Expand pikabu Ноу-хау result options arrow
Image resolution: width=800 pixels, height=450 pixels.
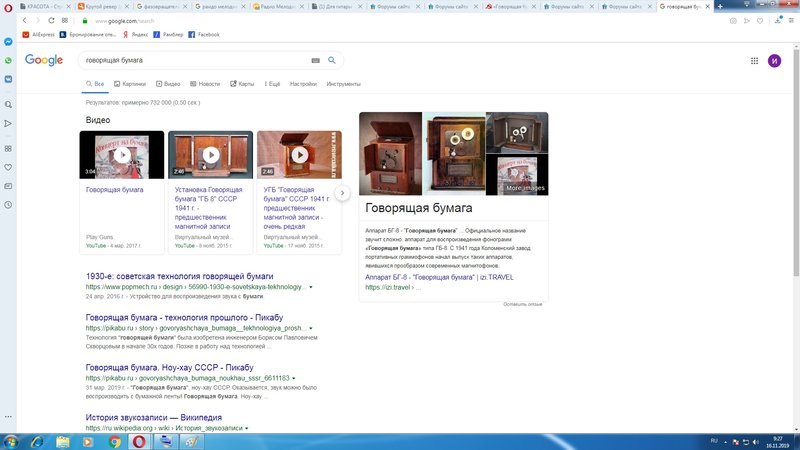pyautogui.click(x=294, y=378)
